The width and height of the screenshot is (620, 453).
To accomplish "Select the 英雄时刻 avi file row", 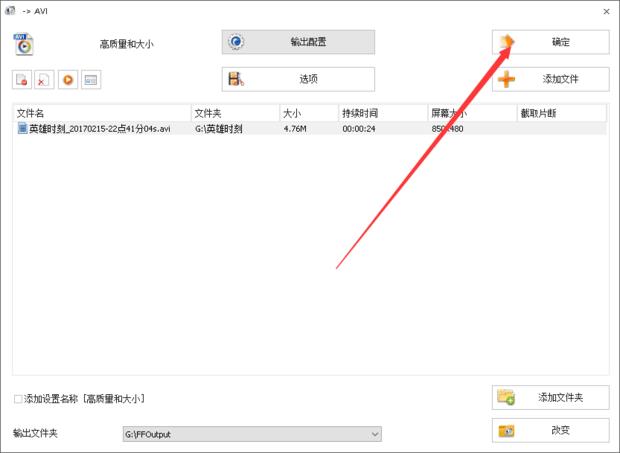I will tap(100, 128).
